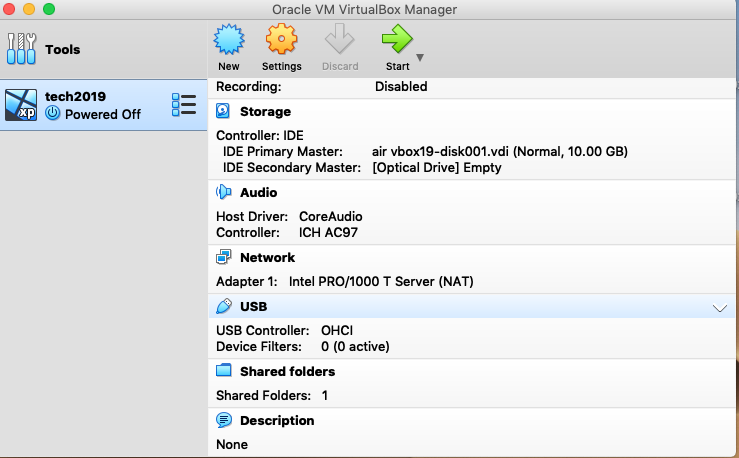Collapse the USB section chevron
Screen dimensions: 739x458
pyautogui.click(x=719, y=308)
